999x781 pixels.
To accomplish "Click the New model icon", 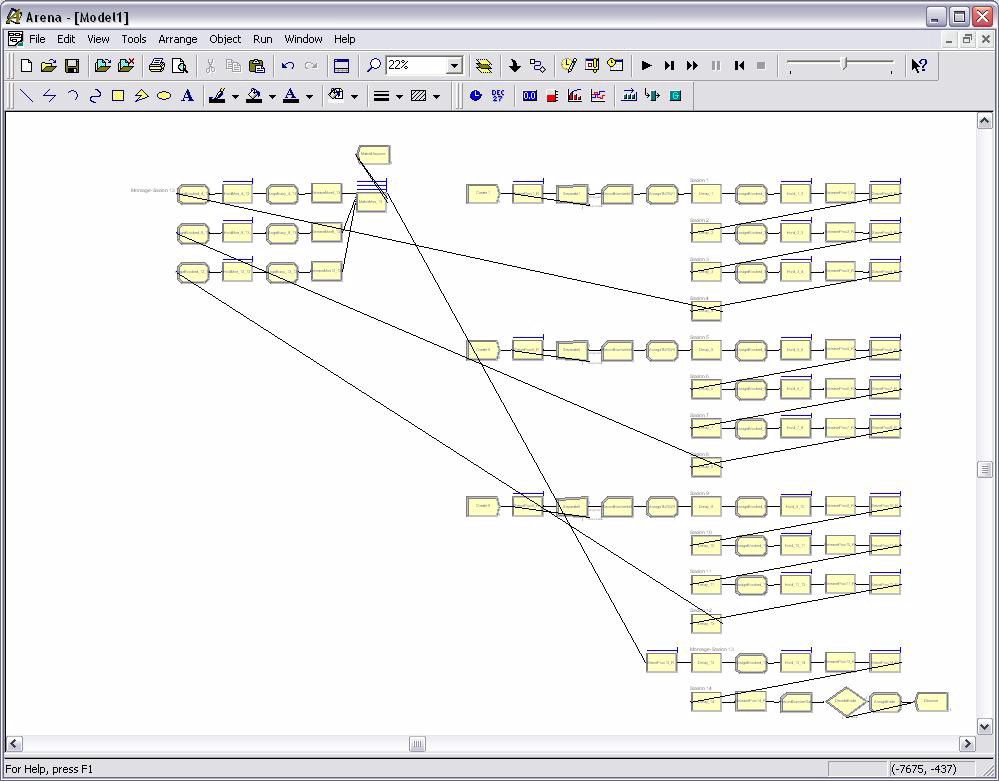I will coord(26,66).
